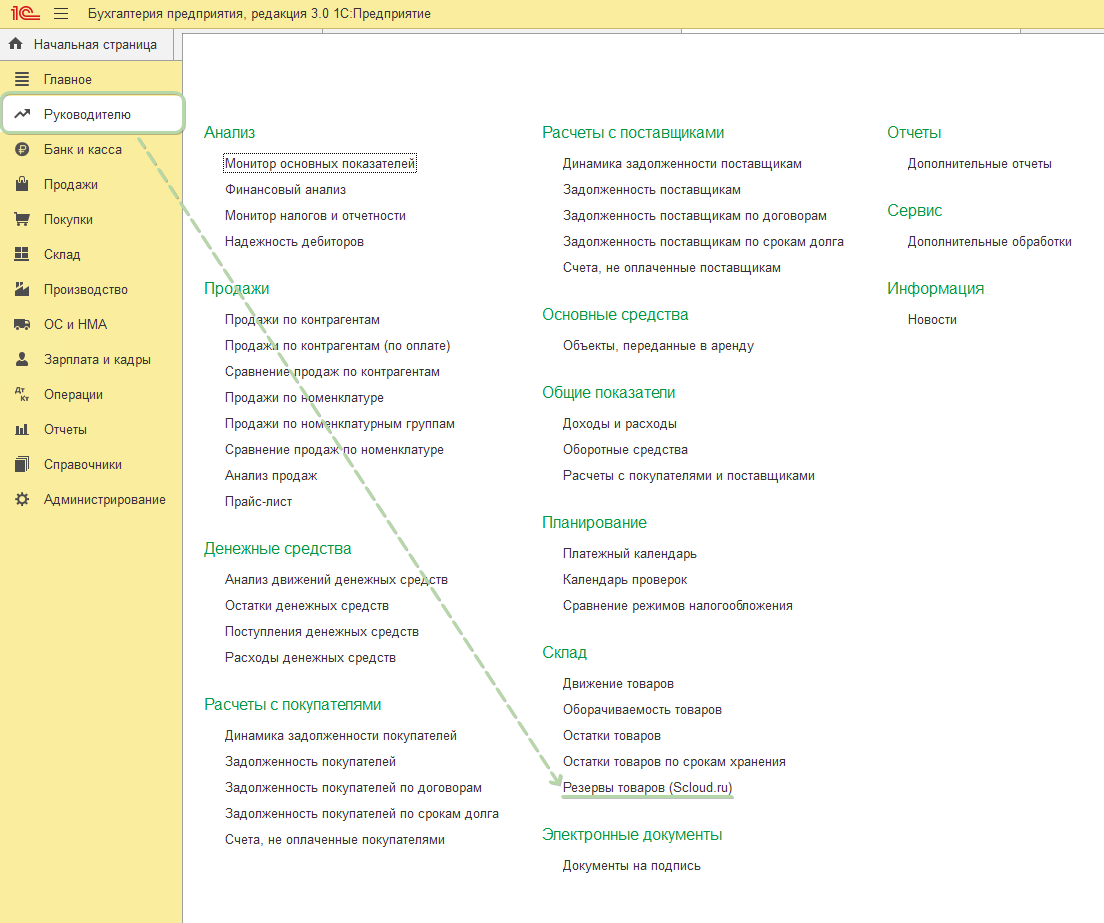Open the Новости link
The height and width of the screenshot is (923, 1104).
(x=932, y=320)
